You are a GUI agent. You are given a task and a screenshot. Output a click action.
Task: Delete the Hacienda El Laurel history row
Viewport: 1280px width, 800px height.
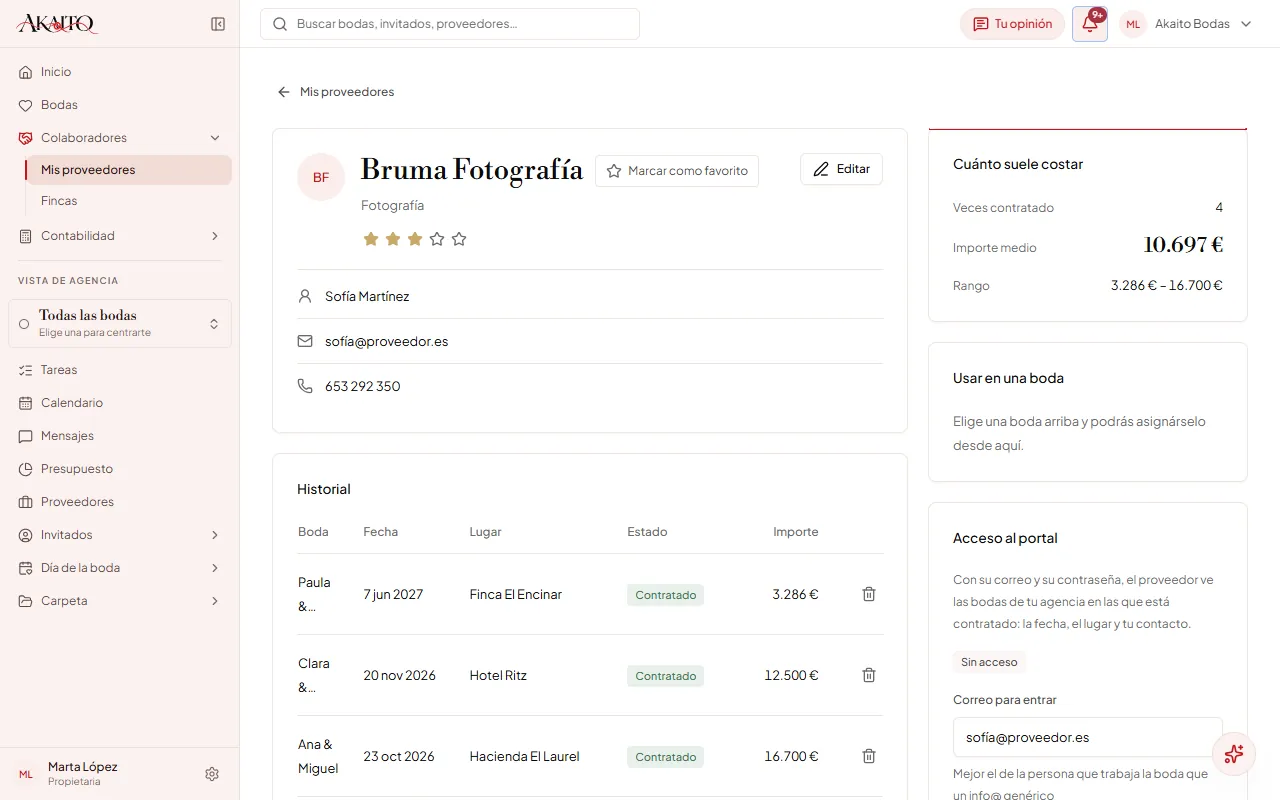coord(869,756)
